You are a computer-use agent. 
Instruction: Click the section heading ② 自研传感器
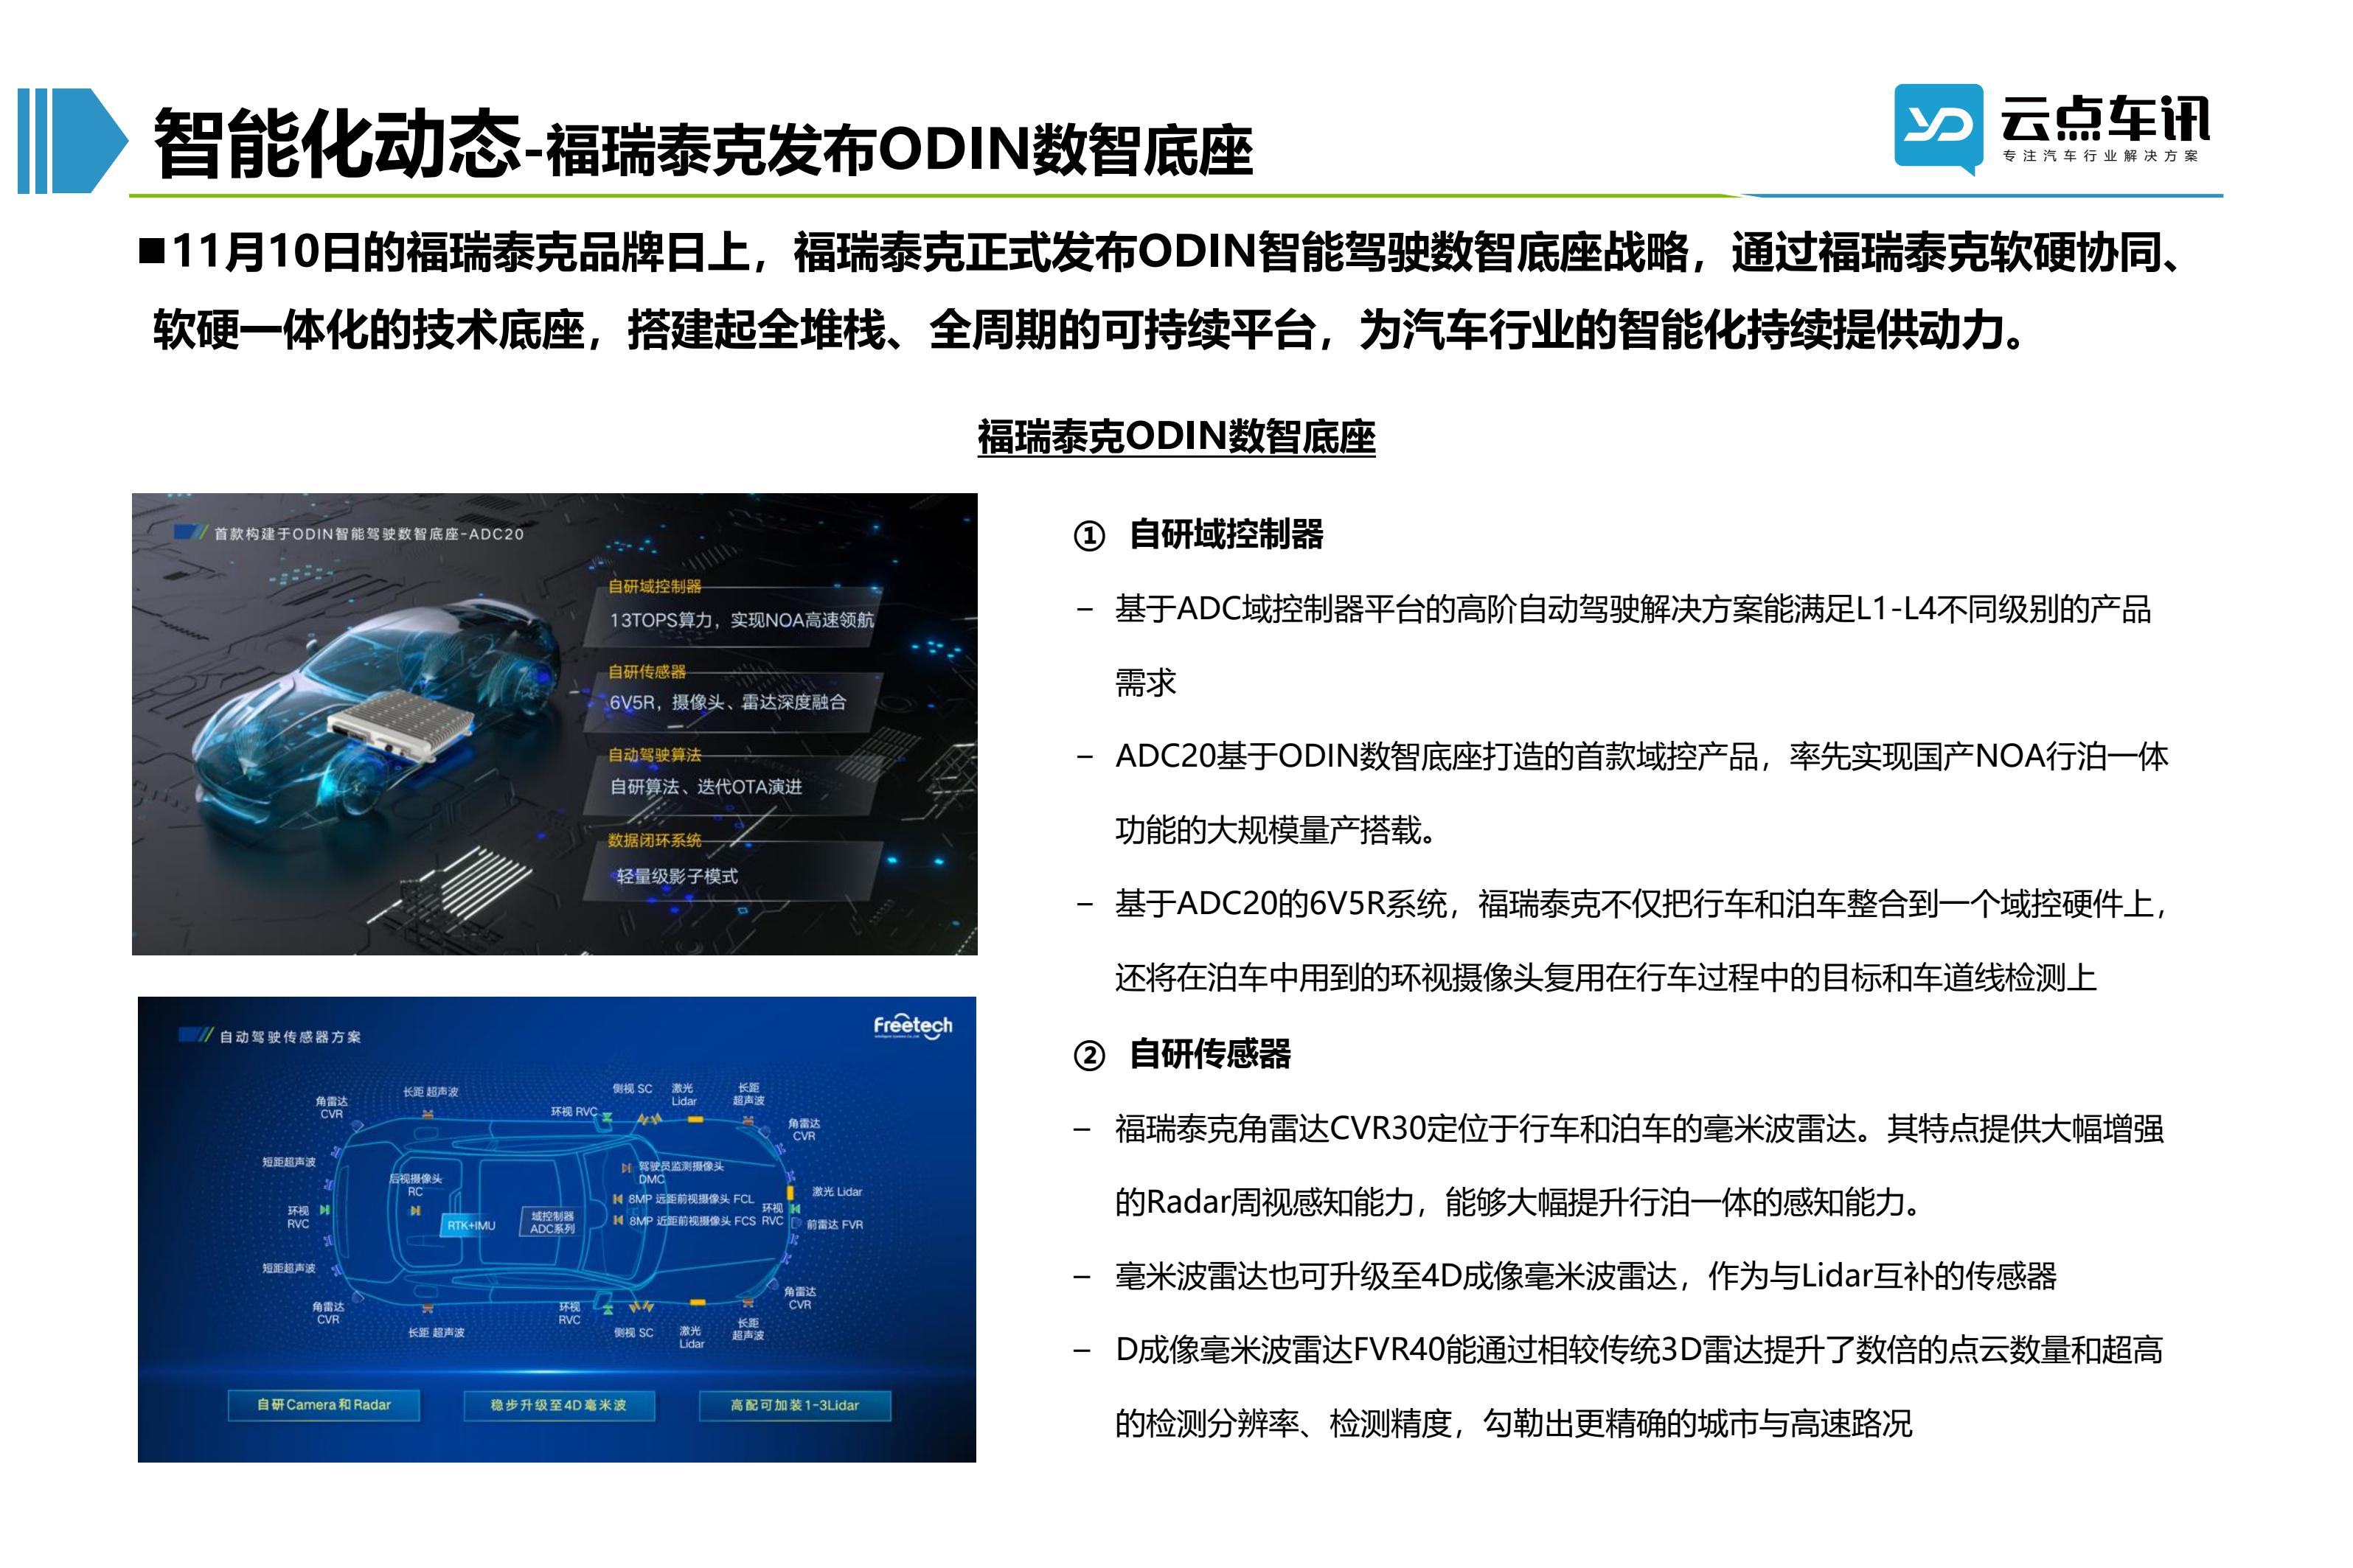pyautogui.click(x=1182, y=1054)
